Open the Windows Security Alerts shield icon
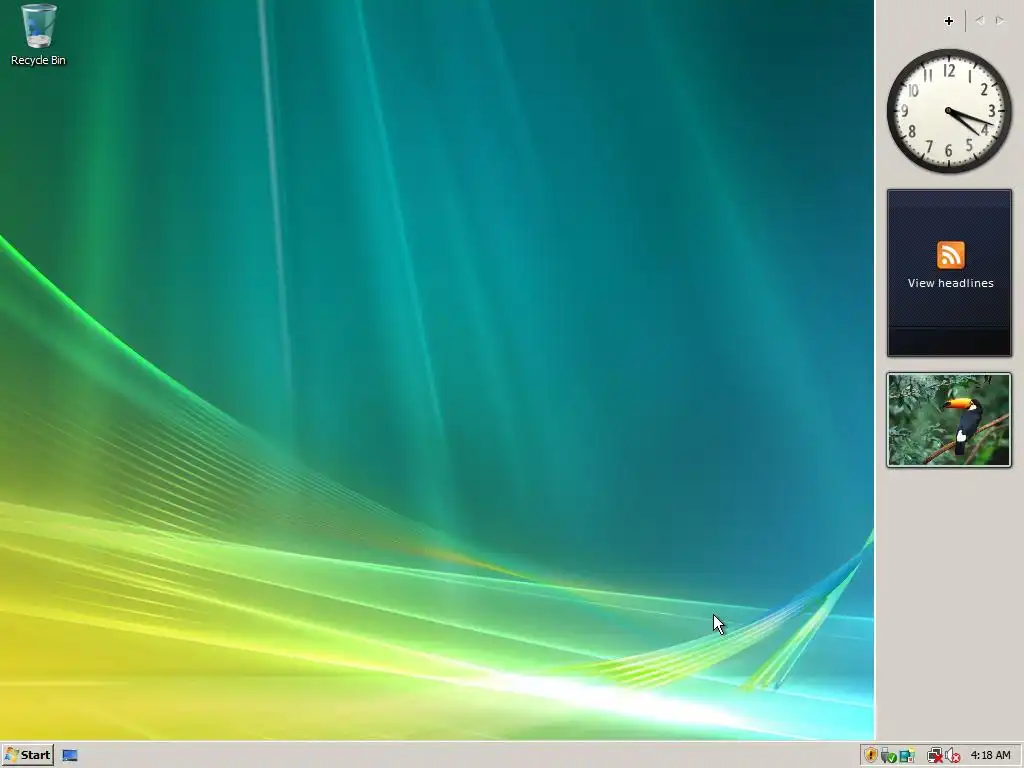 click(x=871, y=756)
